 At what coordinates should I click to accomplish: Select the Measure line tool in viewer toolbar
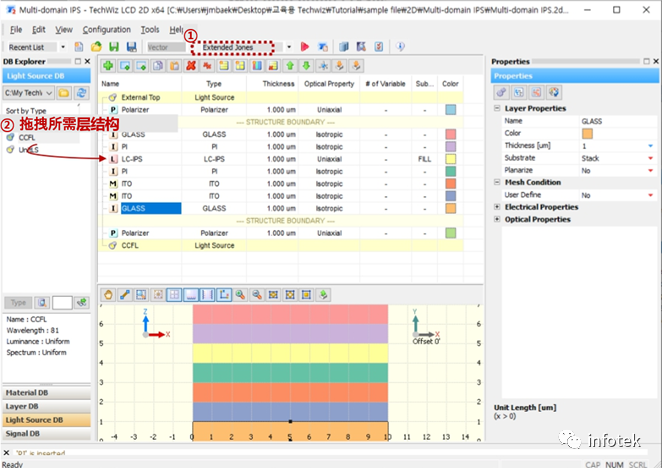(125, 295)
